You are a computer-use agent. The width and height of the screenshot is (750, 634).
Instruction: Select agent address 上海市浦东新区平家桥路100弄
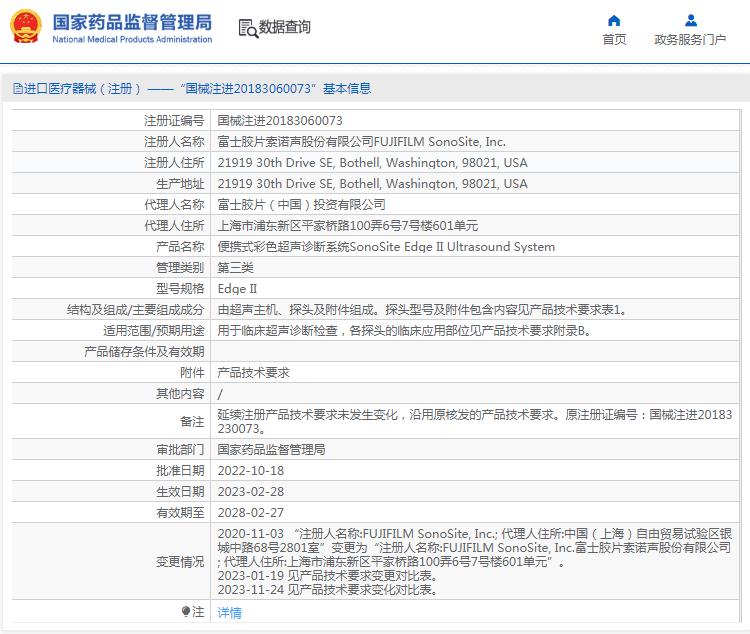point(348,225)
